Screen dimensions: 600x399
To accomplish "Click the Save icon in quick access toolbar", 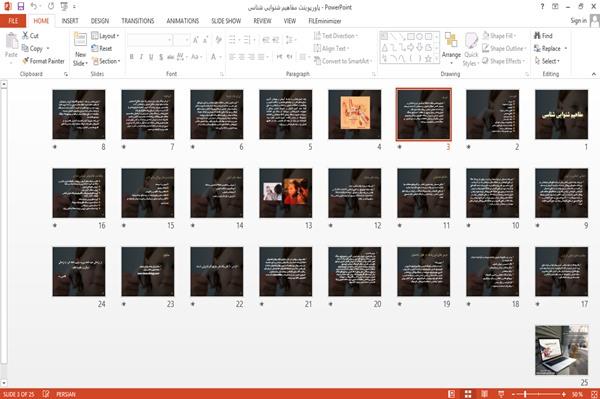I will pyautogui.click(x=21, y=6).
